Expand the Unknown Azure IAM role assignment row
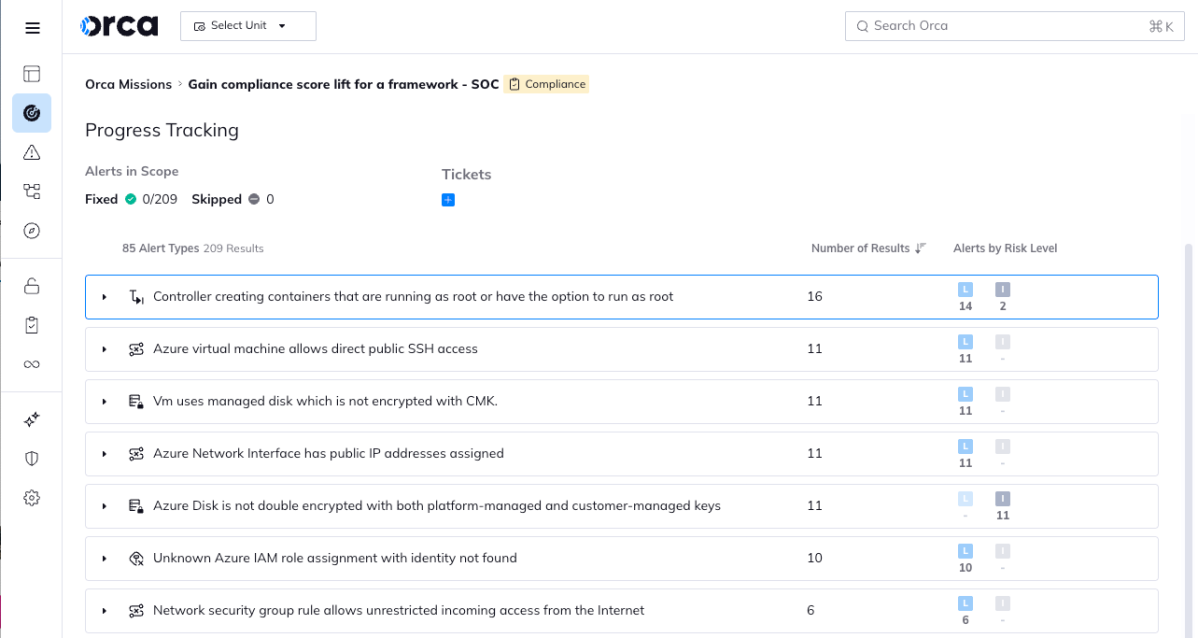 (104, 558)
